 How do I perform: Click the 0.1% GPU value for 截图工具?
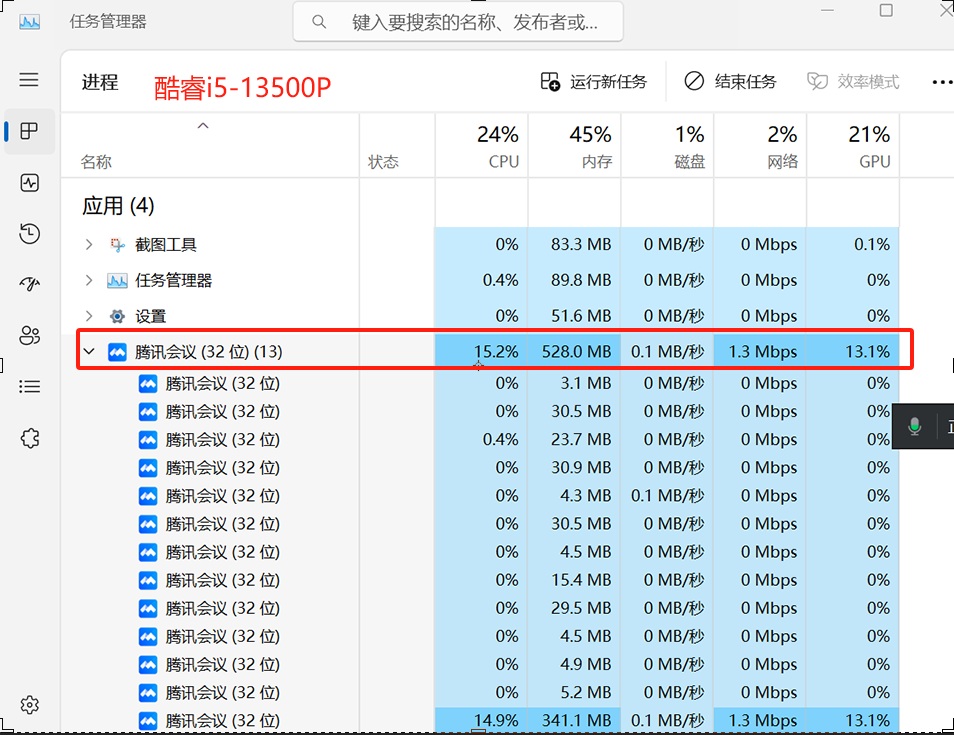pos(872,245)
